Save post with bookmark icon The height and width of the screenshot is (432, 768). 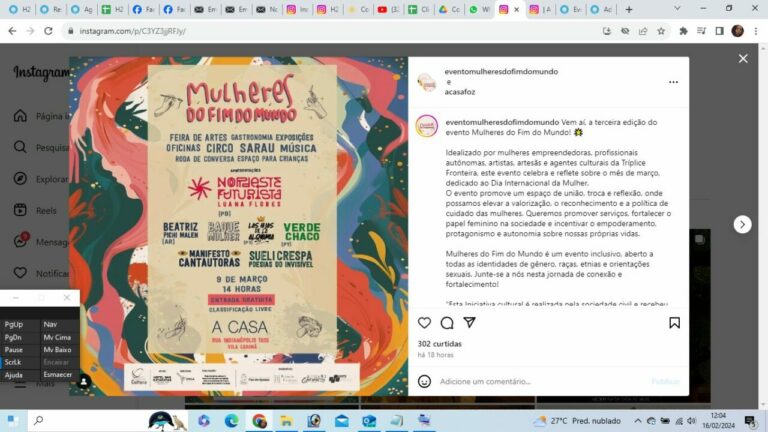[674, 323]
